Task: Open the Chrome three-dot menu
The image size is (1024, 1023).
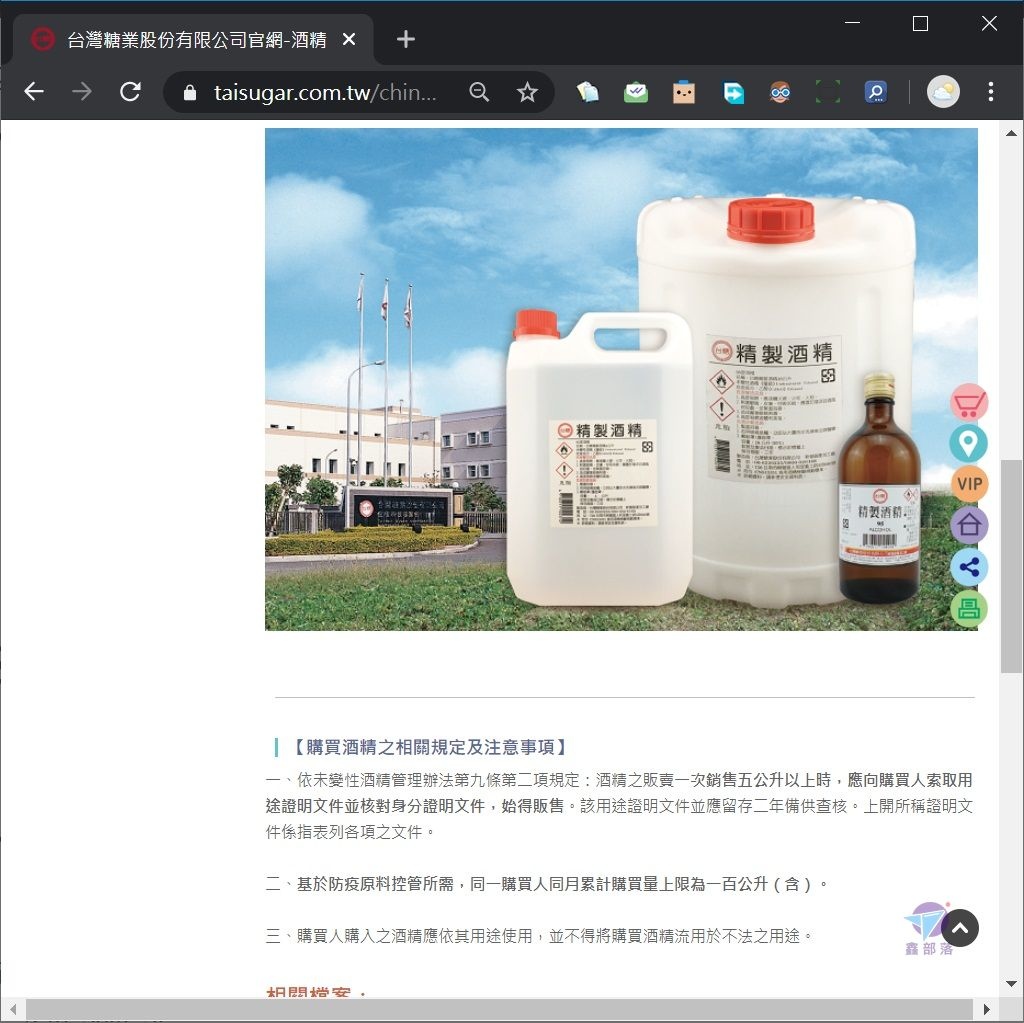Action: [x=991, y=92]
